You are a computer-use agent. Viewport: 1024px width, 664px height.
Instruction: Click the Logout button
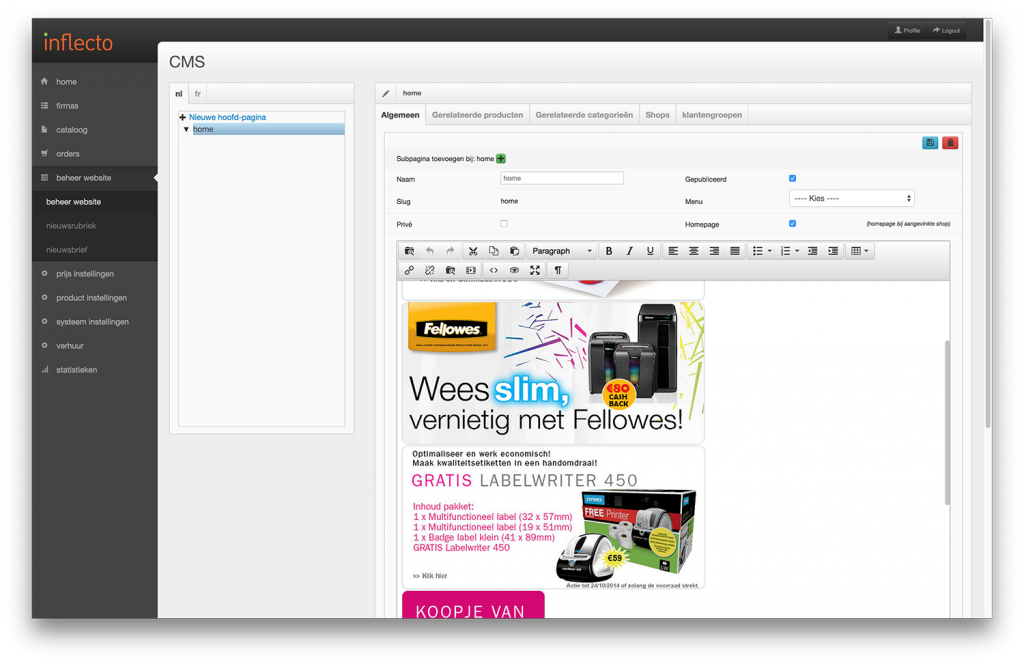pos(946,30)
